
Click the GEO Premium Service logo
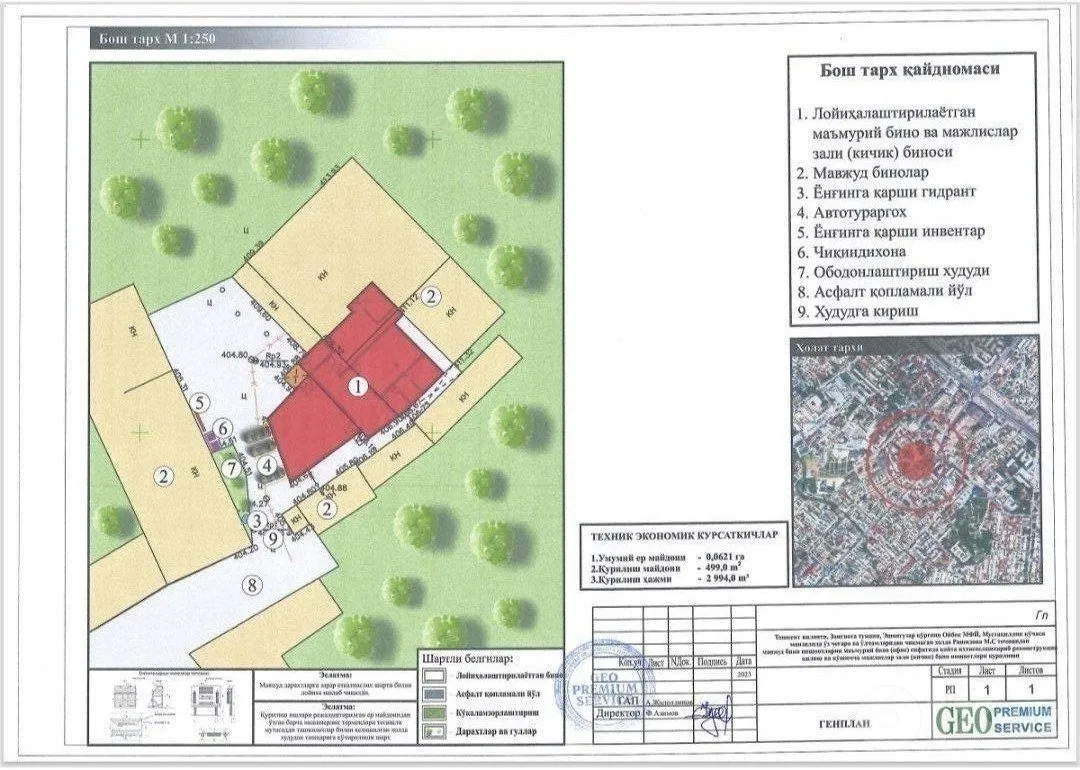coord(994,720)
